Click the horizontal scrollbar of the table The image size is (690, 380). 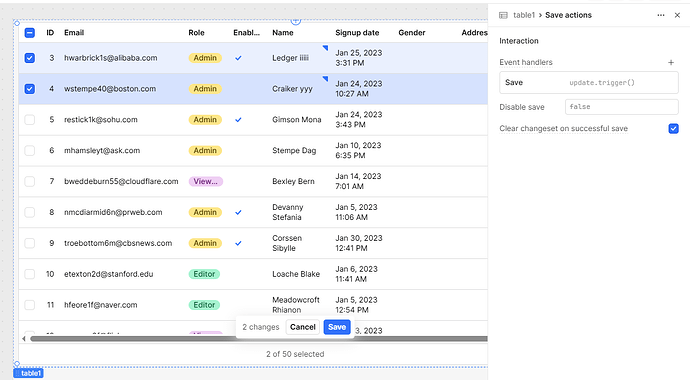click(259, 339)
